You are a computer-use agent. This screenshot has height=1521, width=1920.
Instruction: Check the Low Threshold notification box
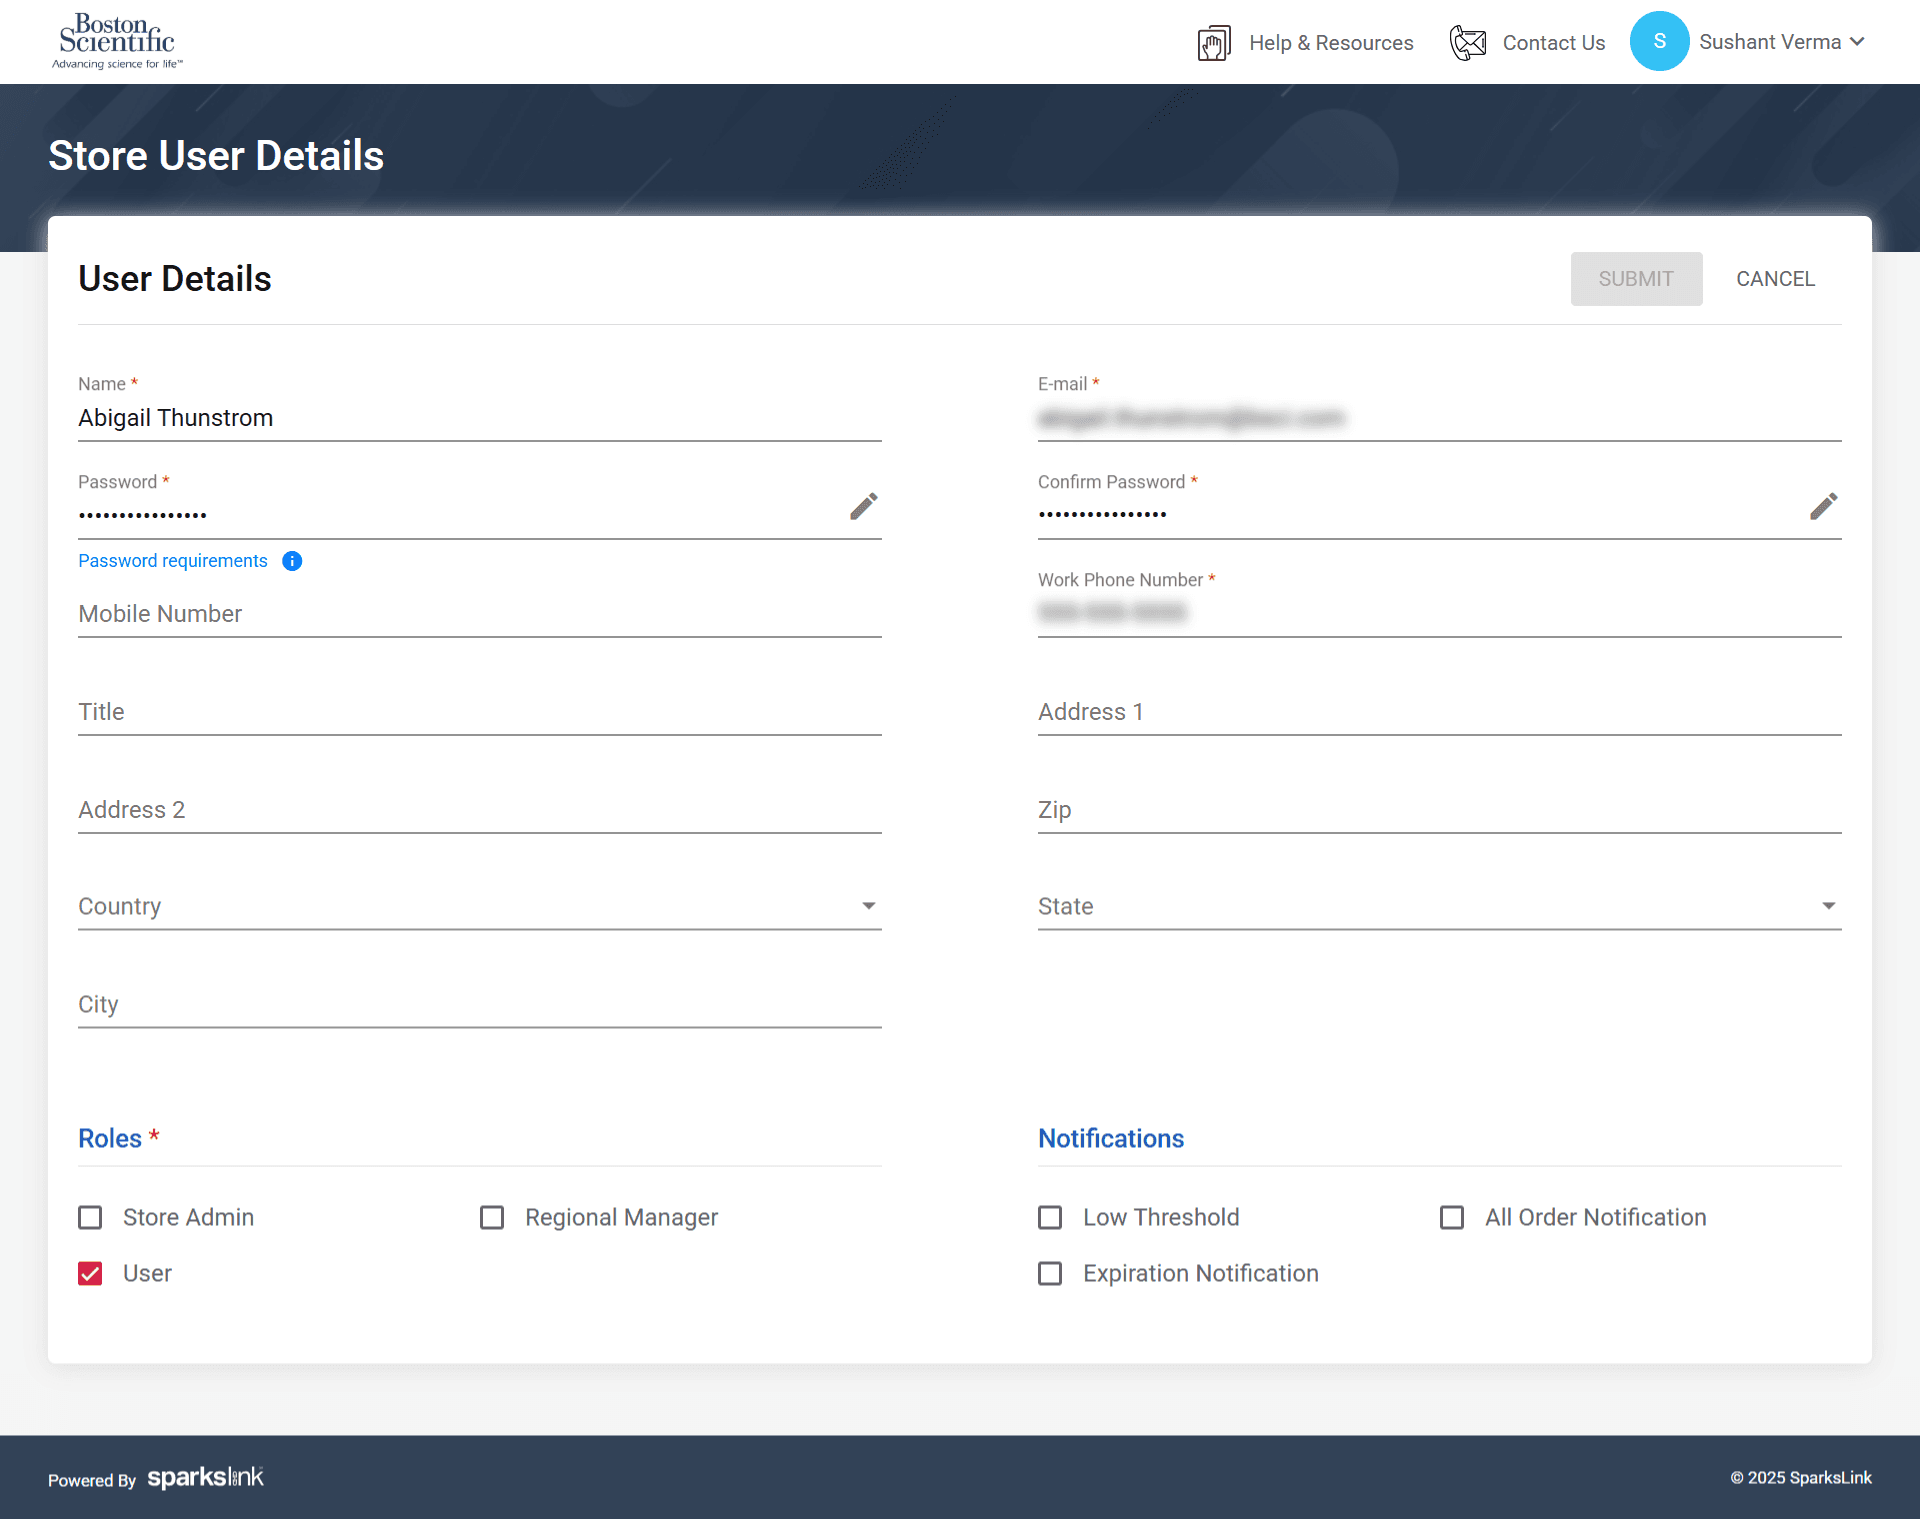coord(1050,1217)
